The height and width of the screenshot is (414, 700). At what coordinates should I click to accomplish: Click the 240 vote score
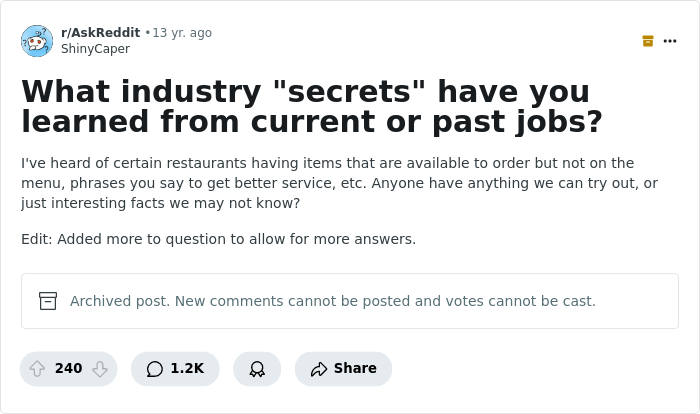68,369
